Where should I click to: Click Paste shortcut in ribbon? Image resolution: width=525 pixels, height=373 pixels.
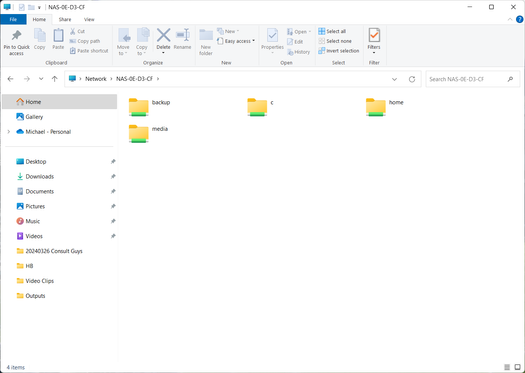(89, 51)
